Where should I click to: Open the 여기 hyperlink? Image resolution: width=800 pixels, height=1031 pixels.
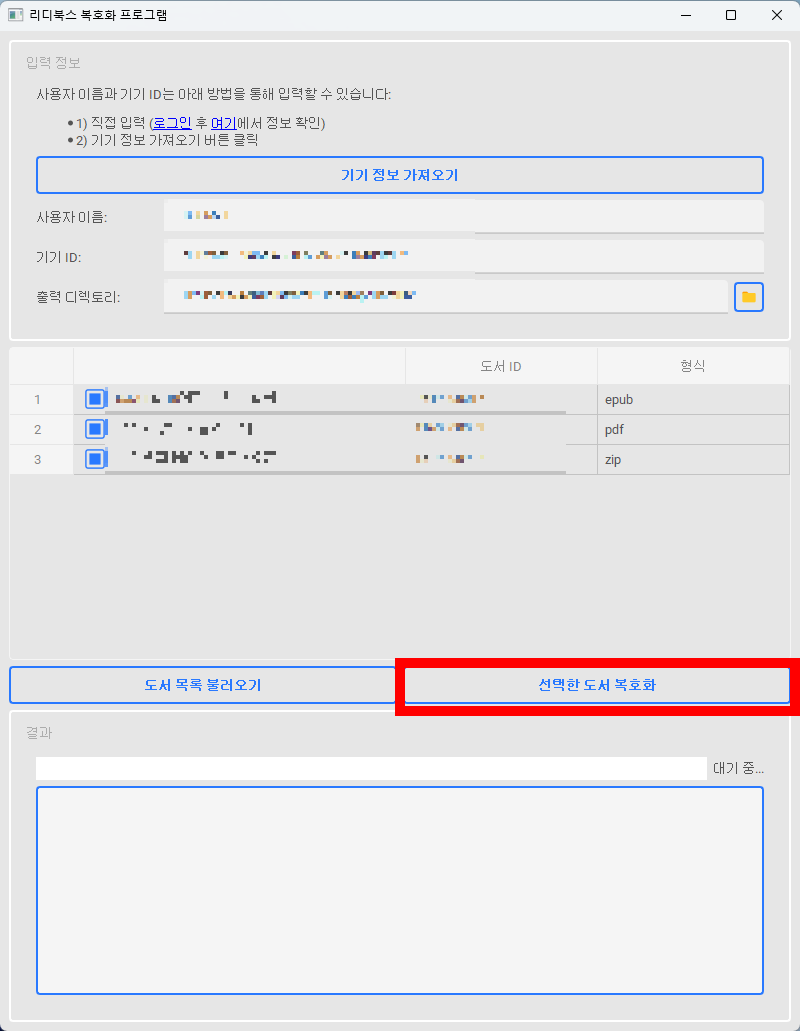(x=223, y=123)
